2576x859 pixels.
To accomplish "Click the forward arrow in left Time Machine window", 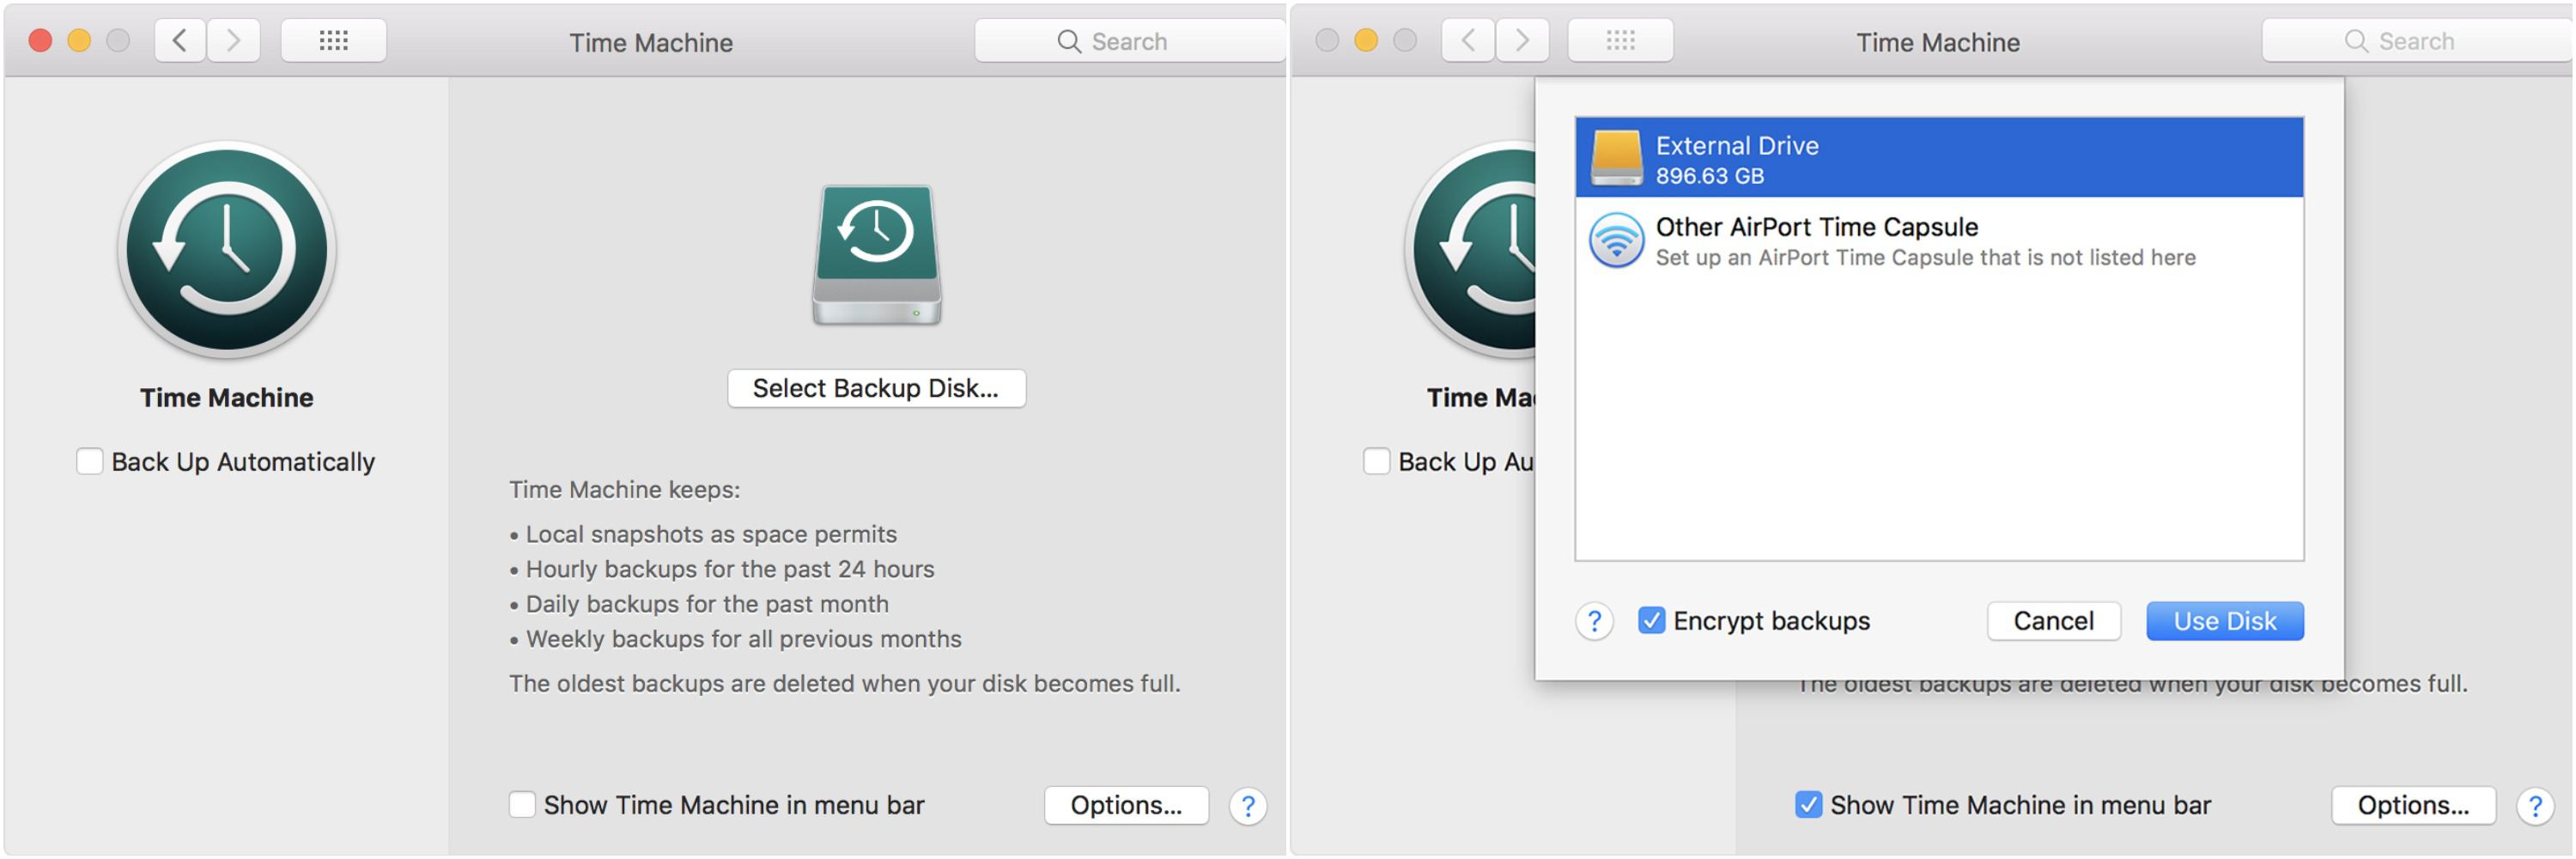I will pyautogui.click(x=234, y=41).
